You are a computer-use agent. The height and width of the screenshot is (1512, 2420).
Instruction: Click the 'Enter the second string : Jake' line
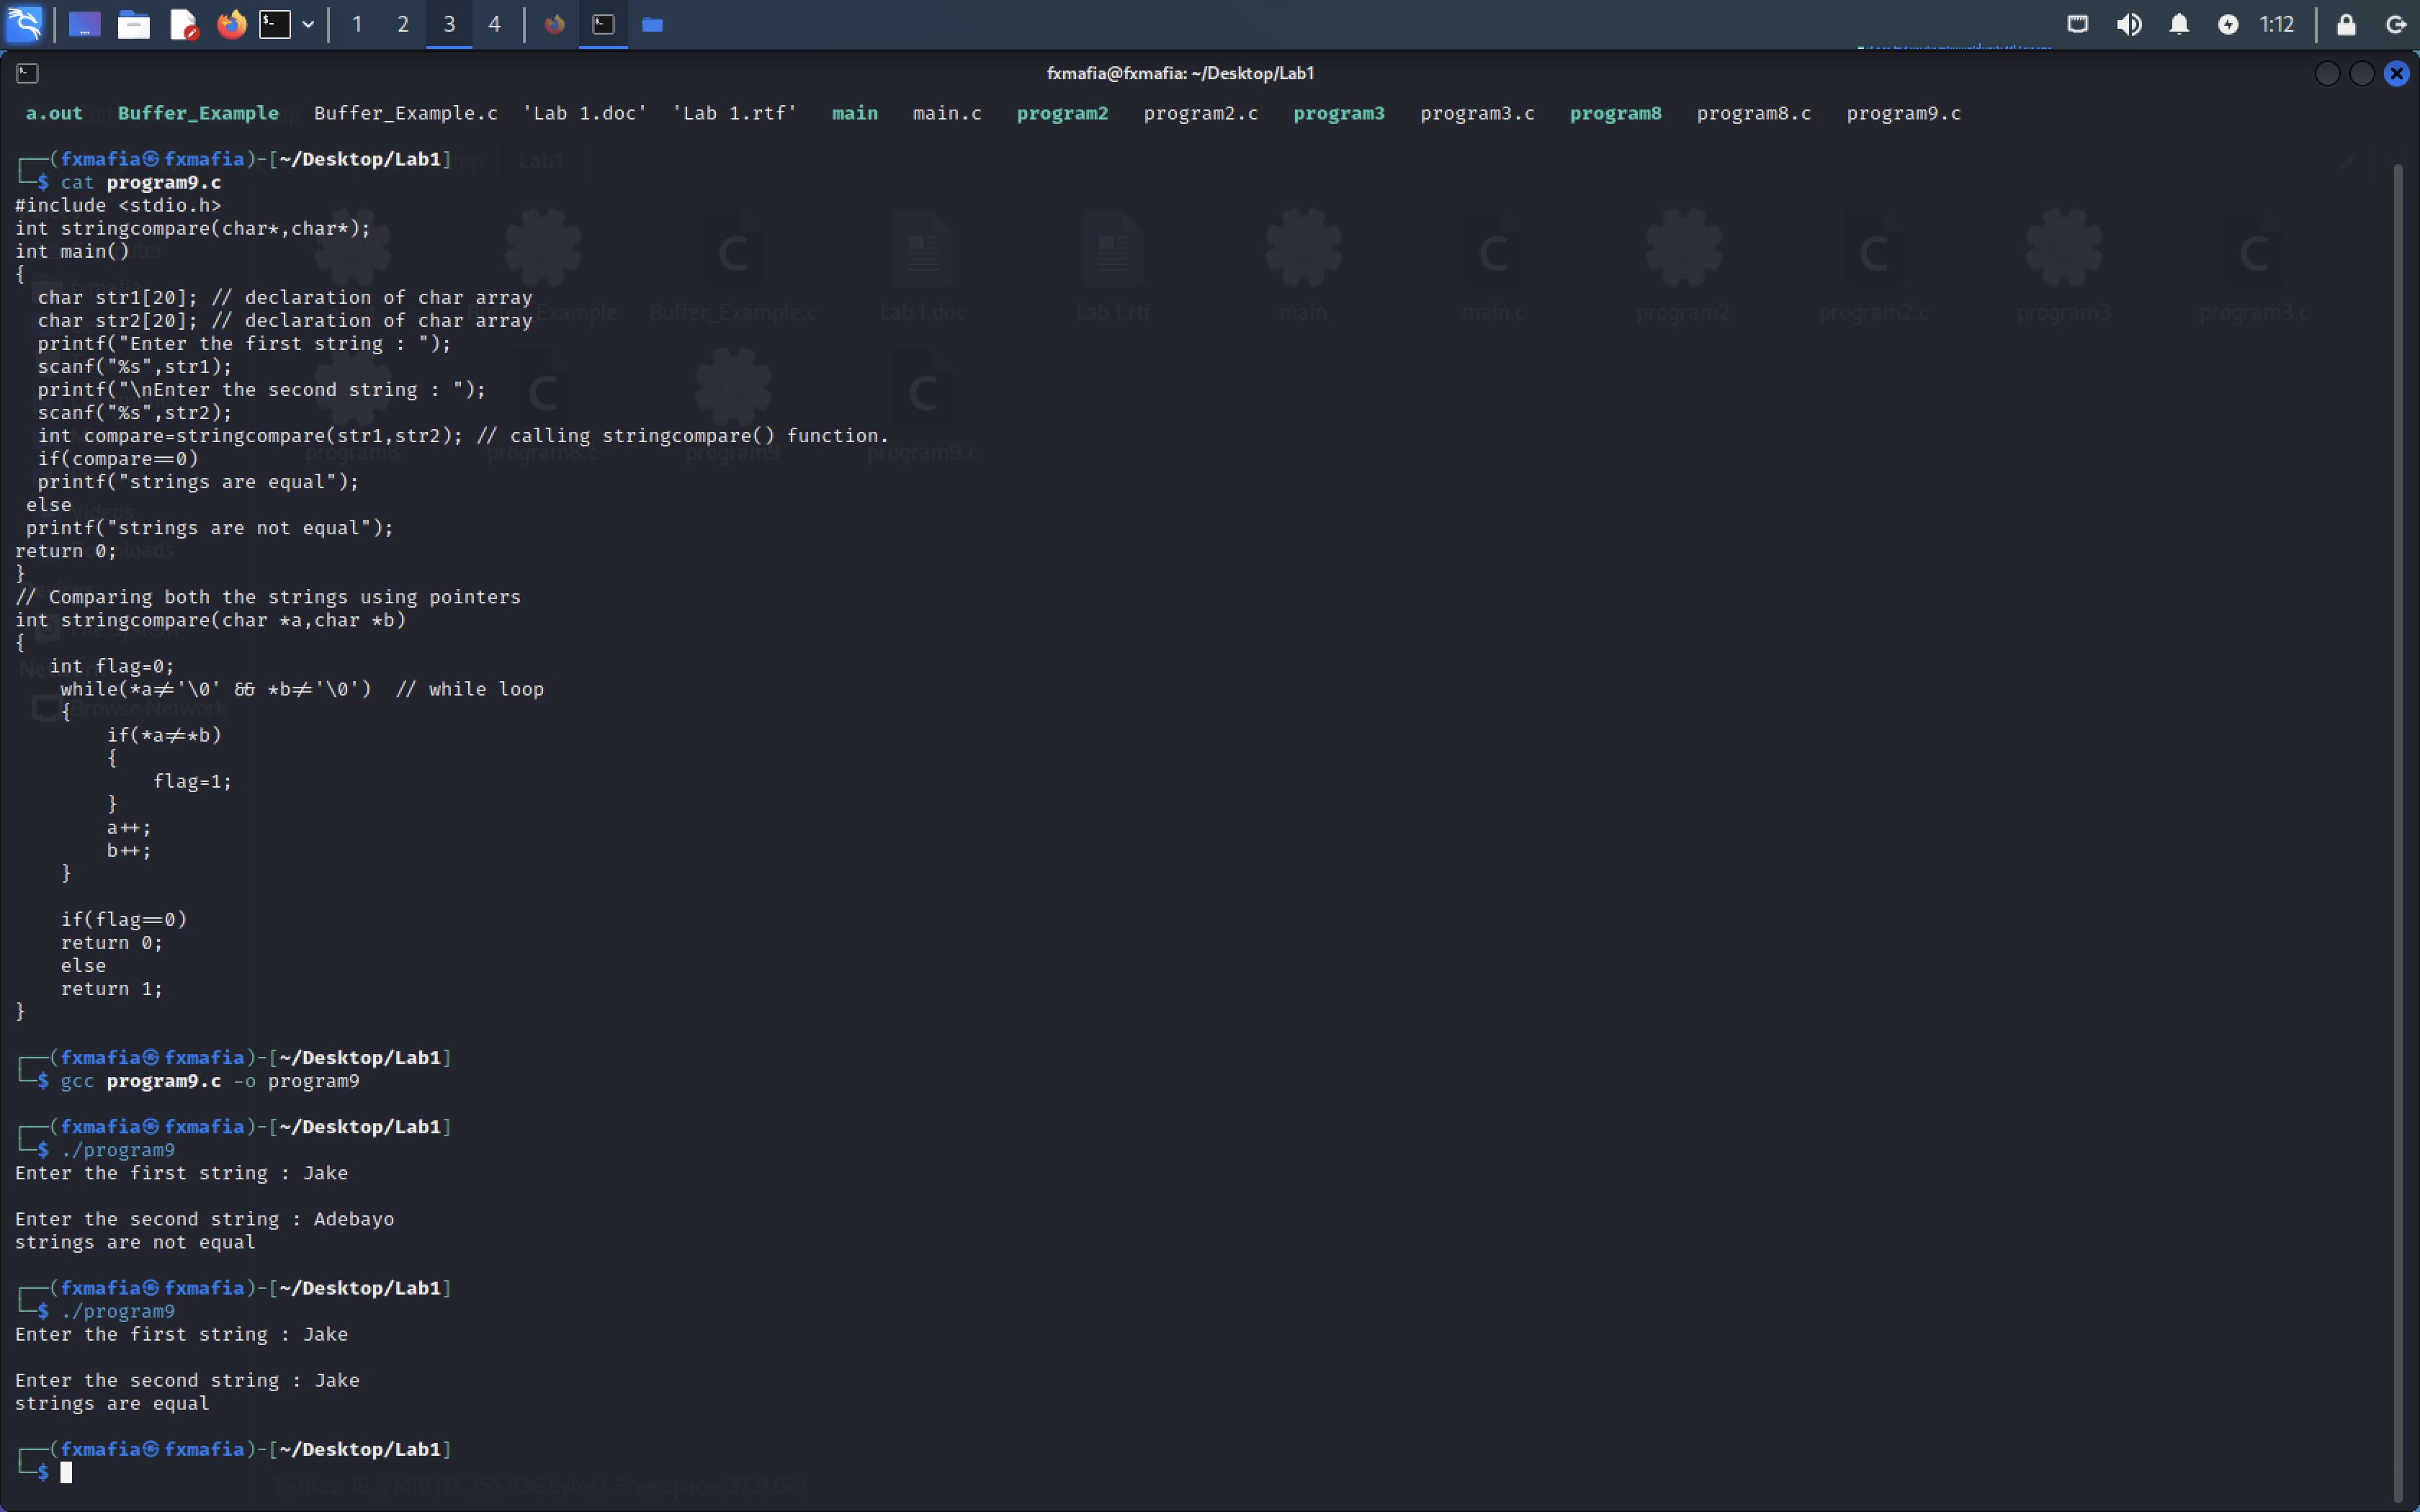[187, 1380]
